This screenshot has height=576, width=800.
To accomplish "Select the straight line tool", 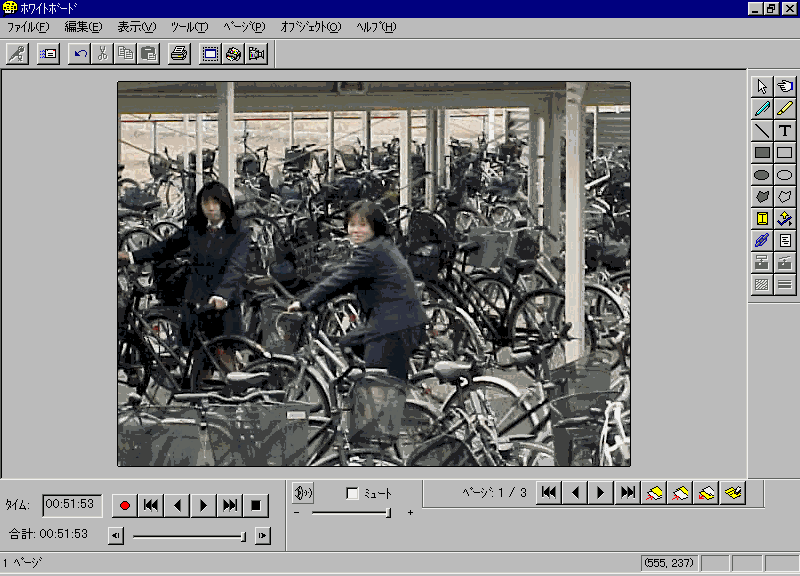I will [x=763, y=131].
